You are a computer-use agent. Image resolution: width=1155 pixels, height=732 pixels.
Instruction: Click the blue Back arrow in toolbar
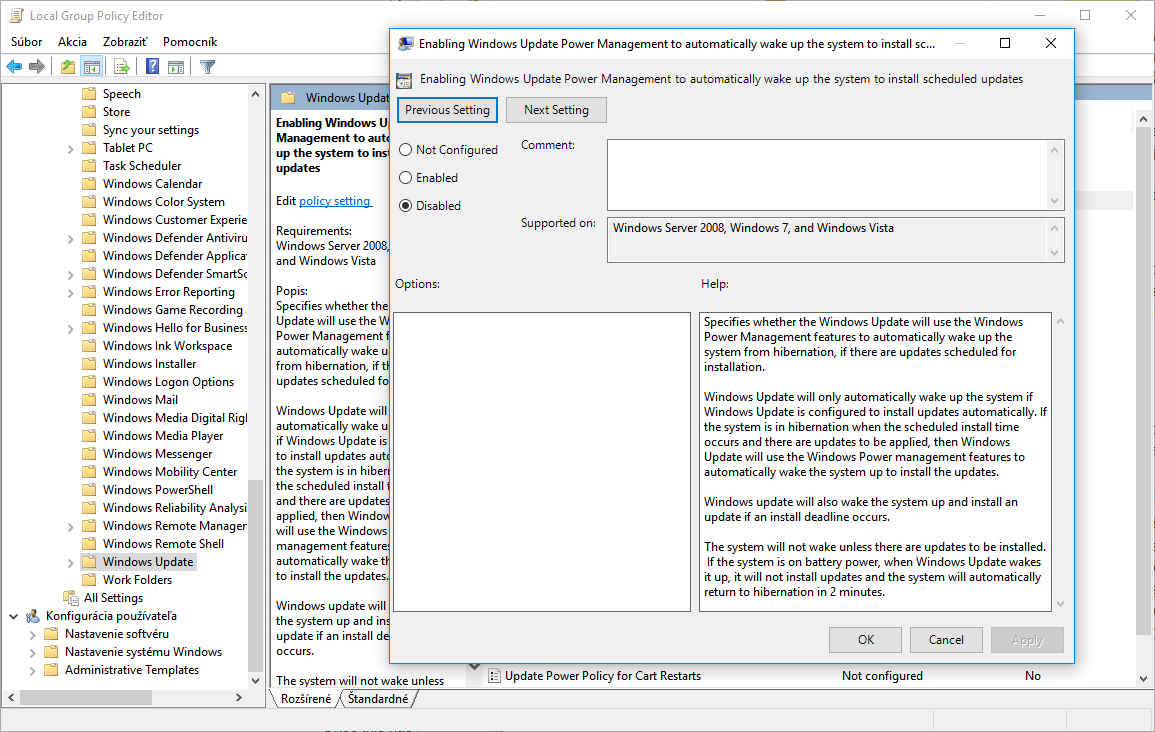[x=14, y=67]
